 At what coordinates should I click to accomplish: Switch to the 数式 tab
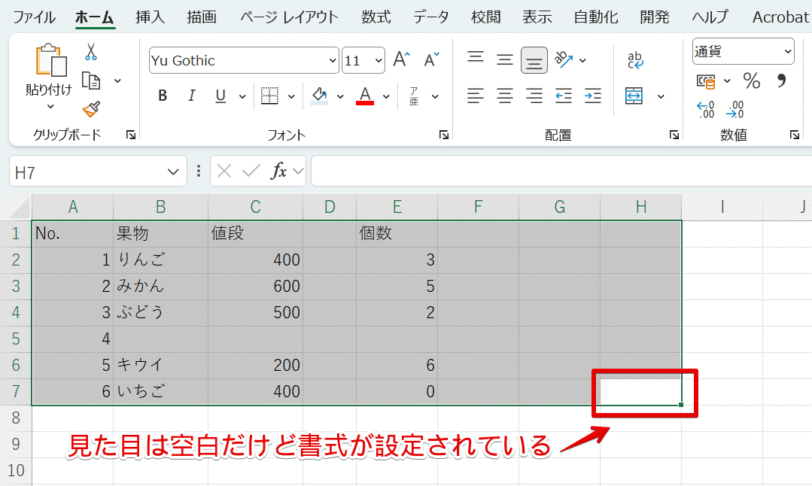376,17
